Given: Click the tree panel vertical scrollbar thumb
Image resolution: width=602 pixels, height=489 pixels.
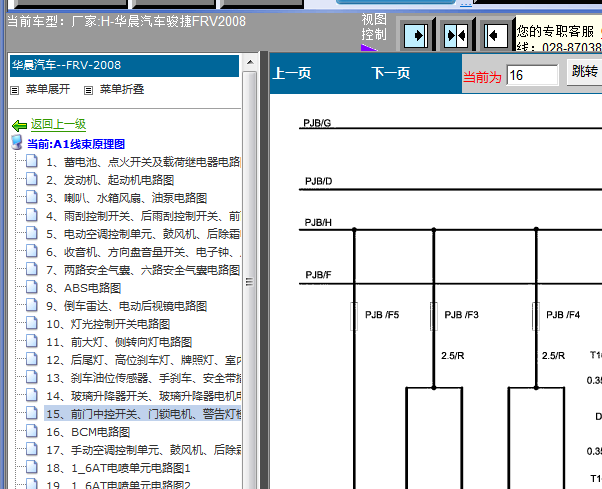Looking at the screenshot, I should (x=250, y=282).
